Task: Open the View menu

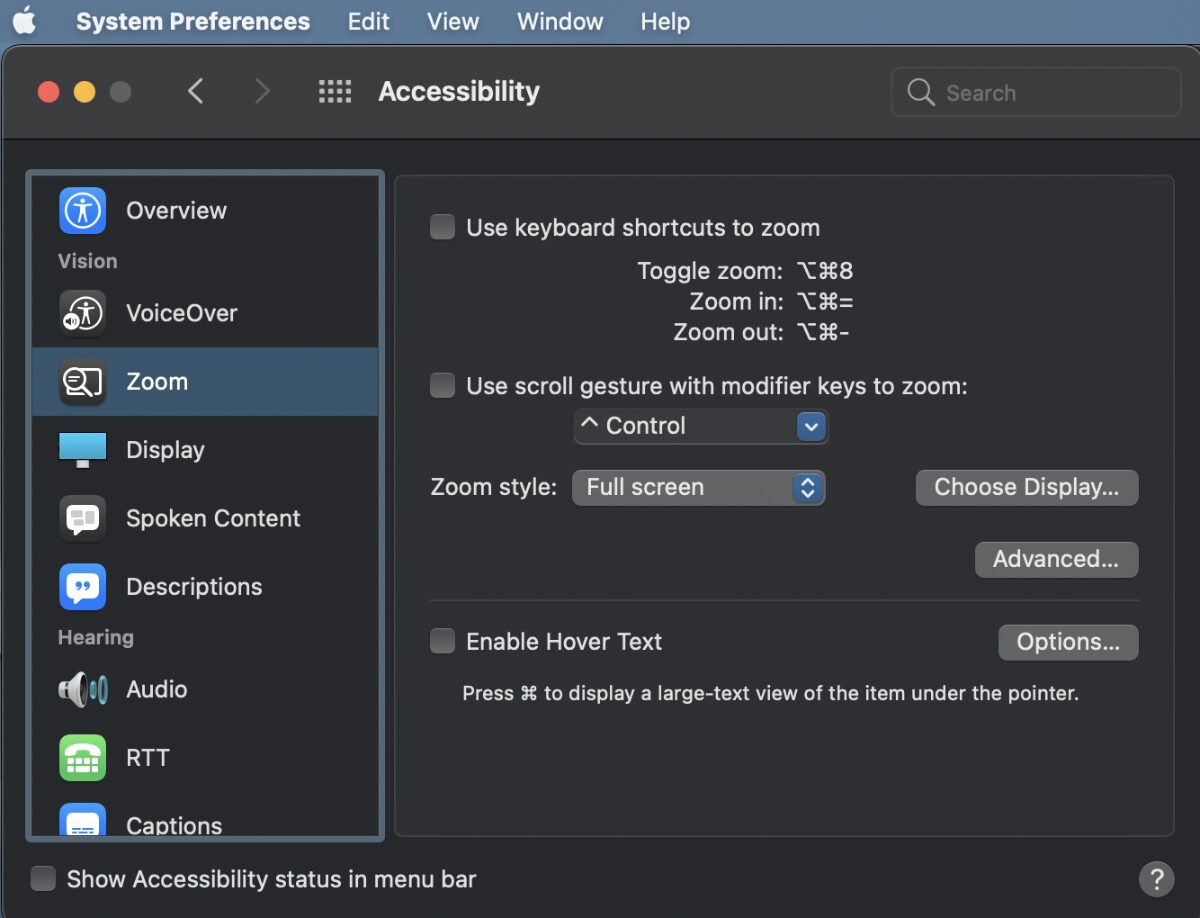Action: pyautogui.click(x=452, y=22)
